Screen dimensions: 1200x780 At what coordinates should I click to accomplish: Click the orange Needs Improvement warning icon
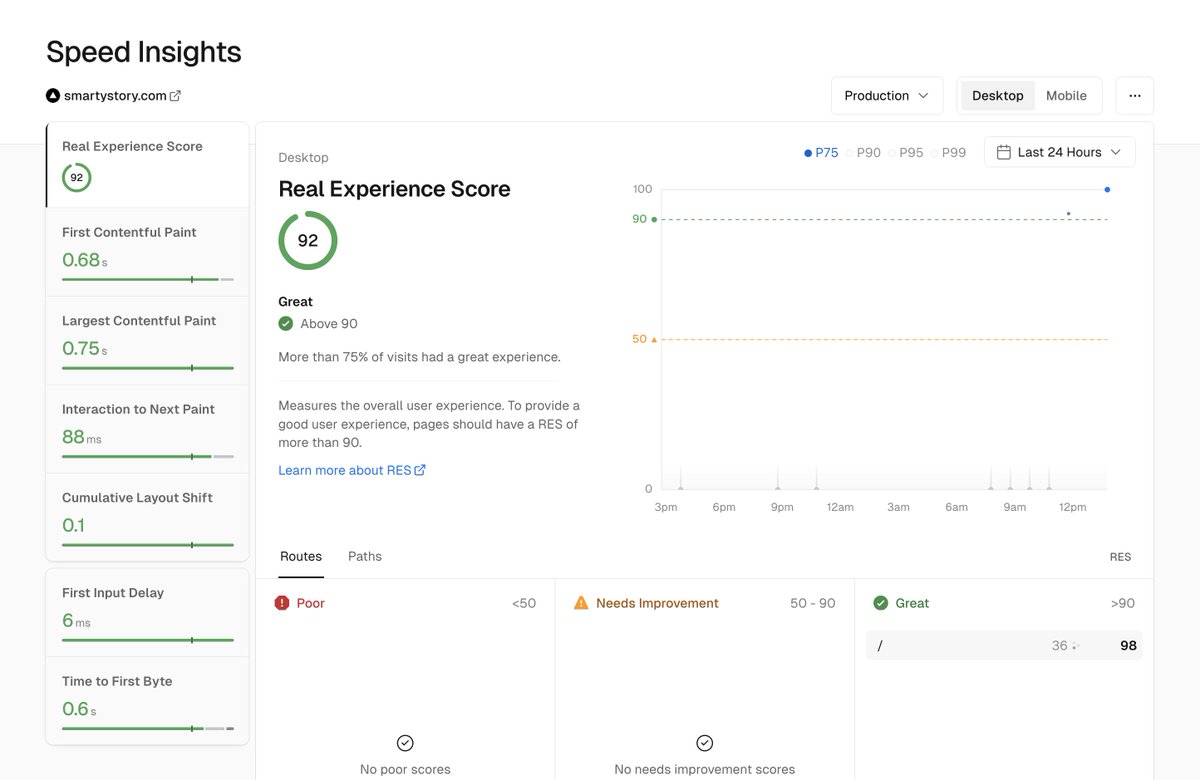coord(581,603)
